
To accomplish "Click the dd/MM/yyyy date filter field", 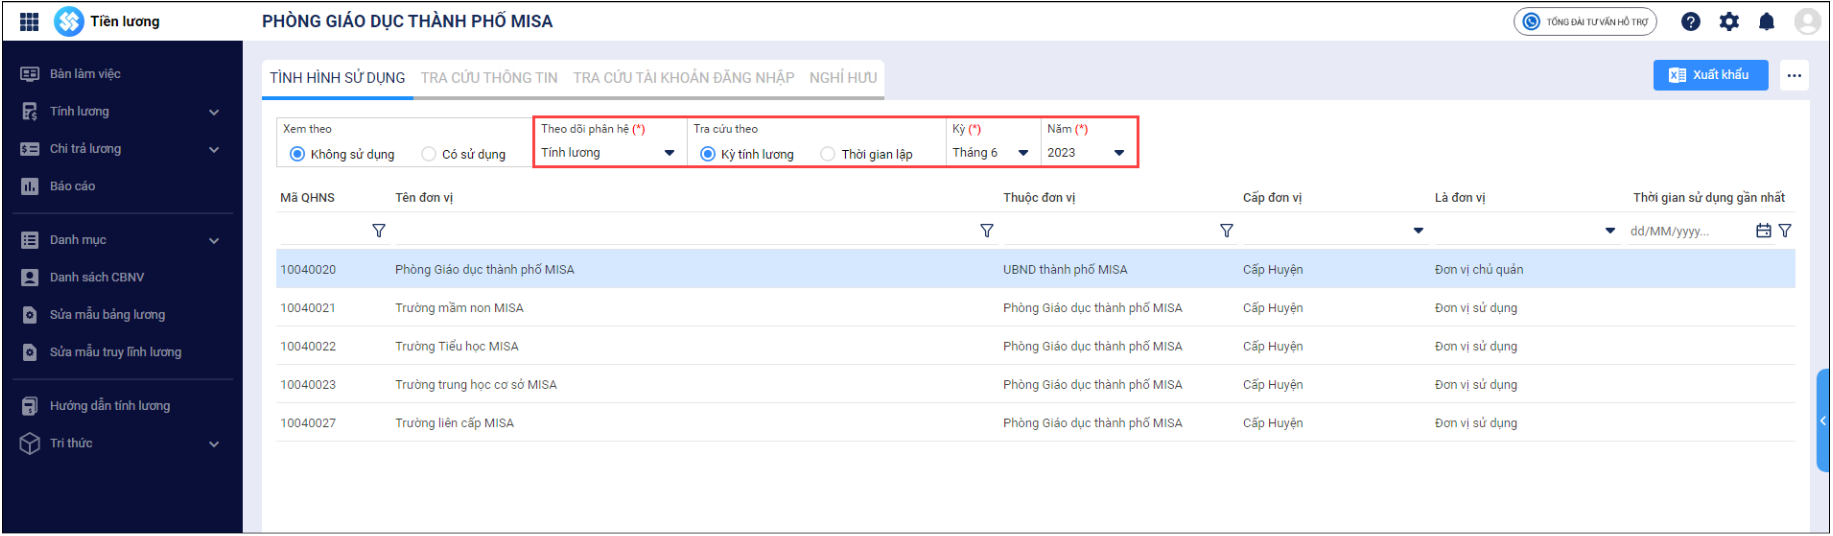I will 1690,231.
